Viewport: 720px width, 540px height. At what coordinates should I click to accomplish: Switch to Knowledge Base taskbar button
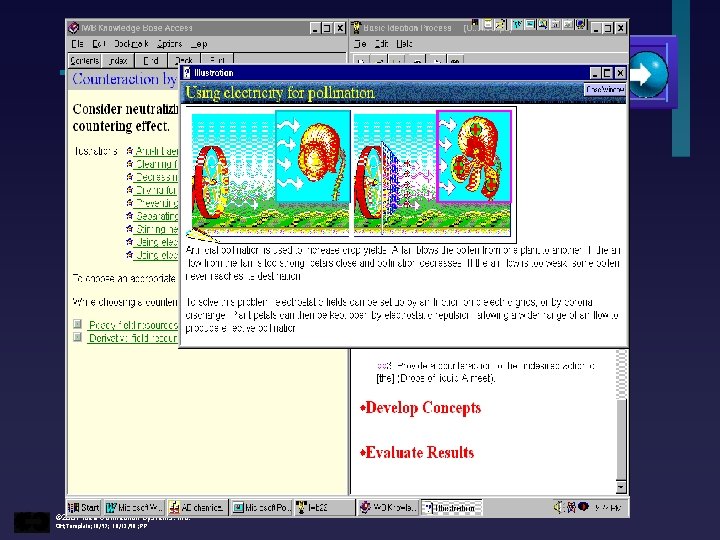tap(388, 507)
